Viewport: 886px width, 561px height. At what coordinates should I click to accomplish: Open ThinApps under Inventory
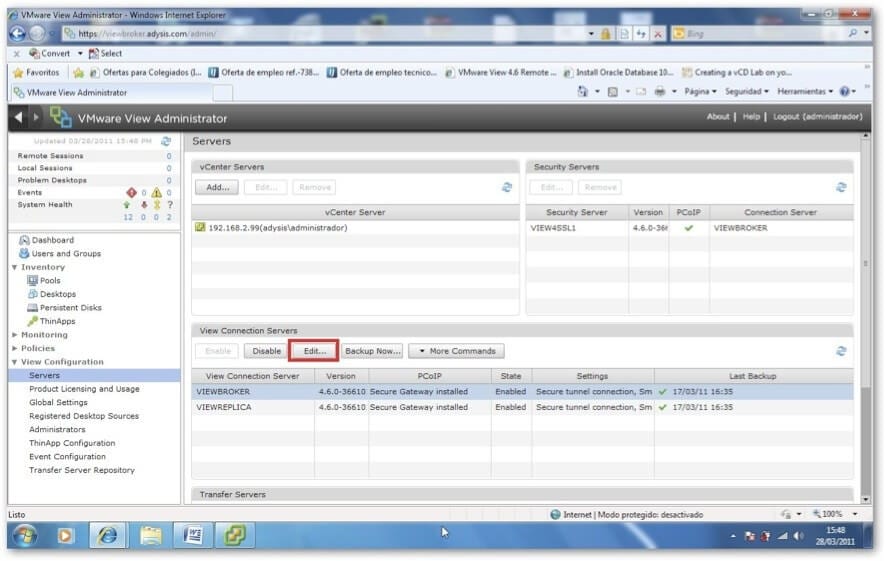coord(57,321)
